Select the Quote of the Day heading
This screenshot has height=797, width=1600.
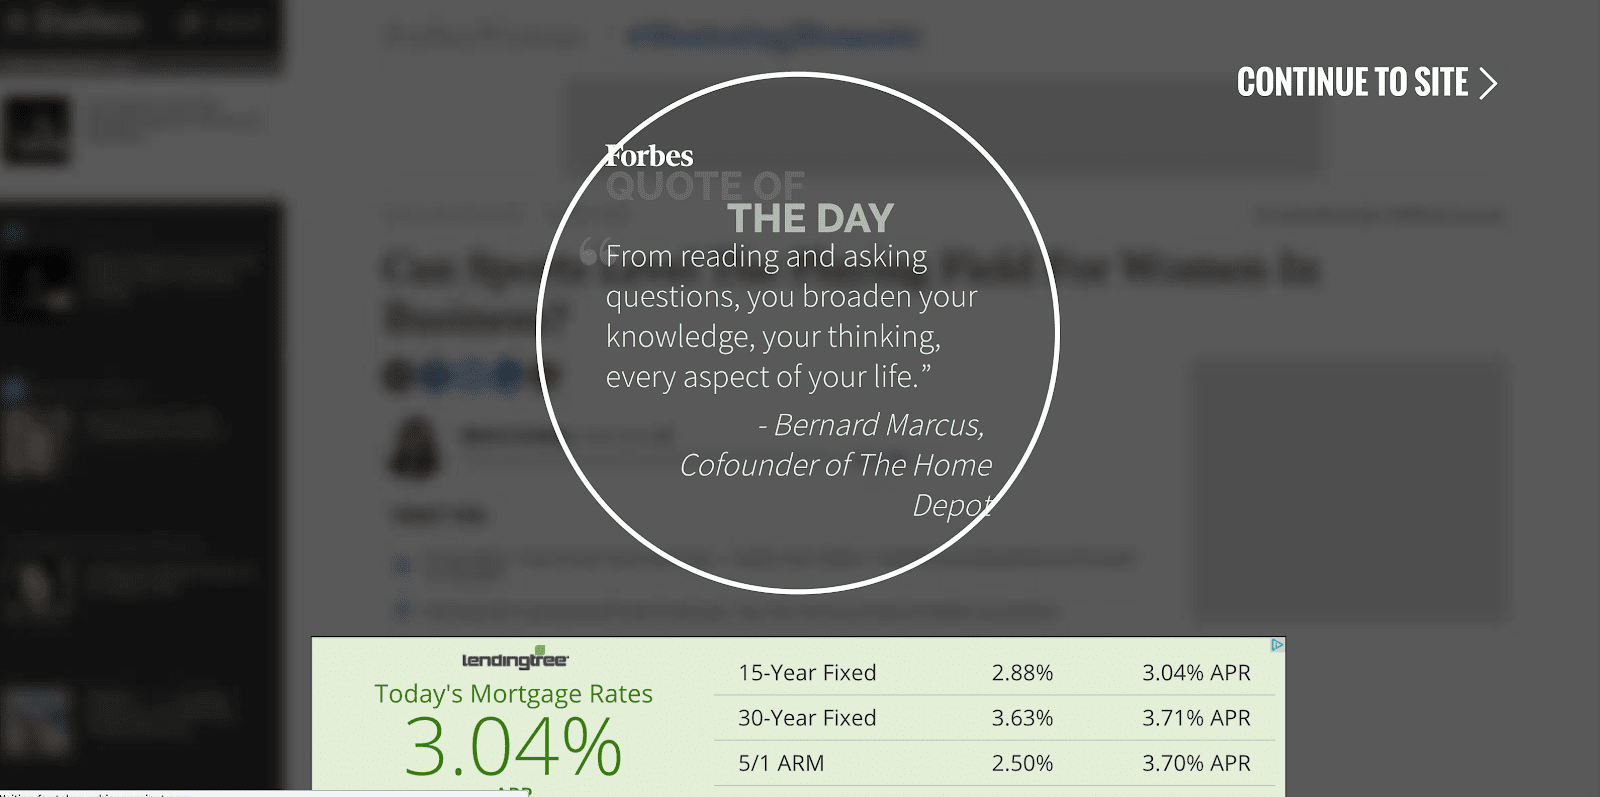tap(750, 201)
